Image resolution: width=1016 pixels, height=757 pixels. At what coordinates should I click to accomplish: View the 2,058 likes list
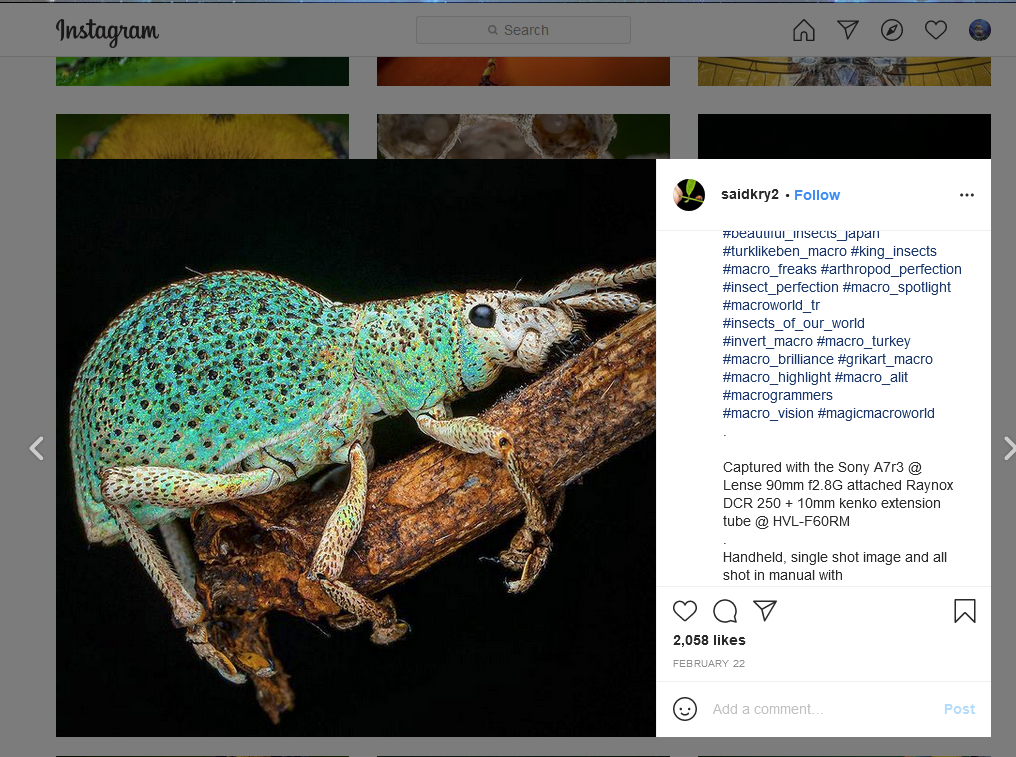coord(709,640)
